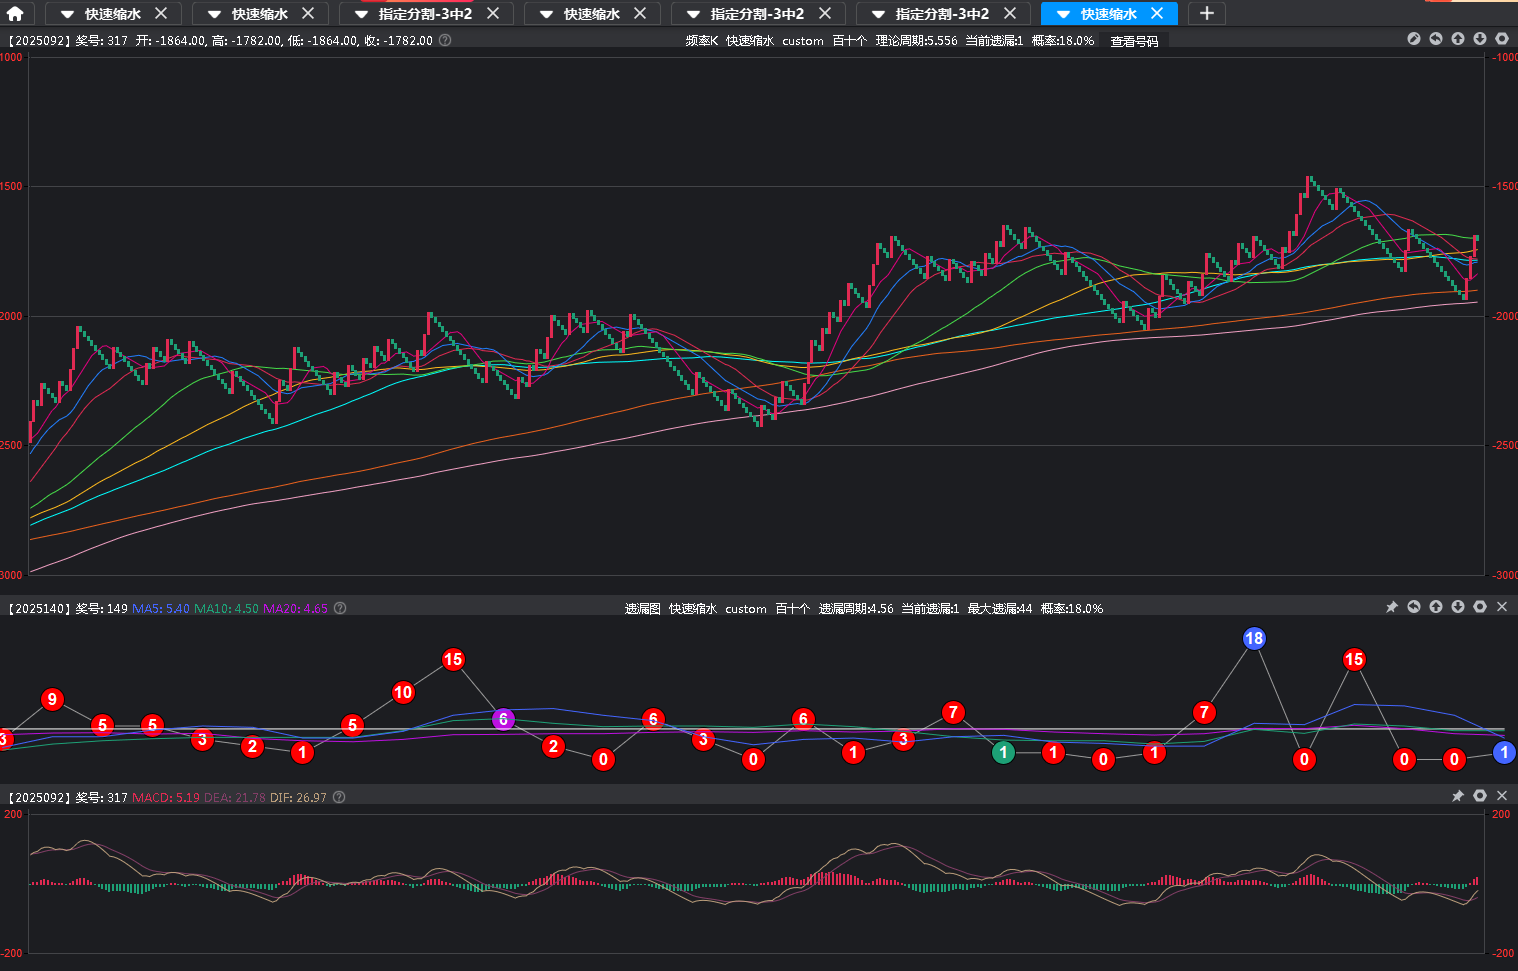
Task: Click the 遗漏图 label in the middle panel header
Action: click(643, 608)
